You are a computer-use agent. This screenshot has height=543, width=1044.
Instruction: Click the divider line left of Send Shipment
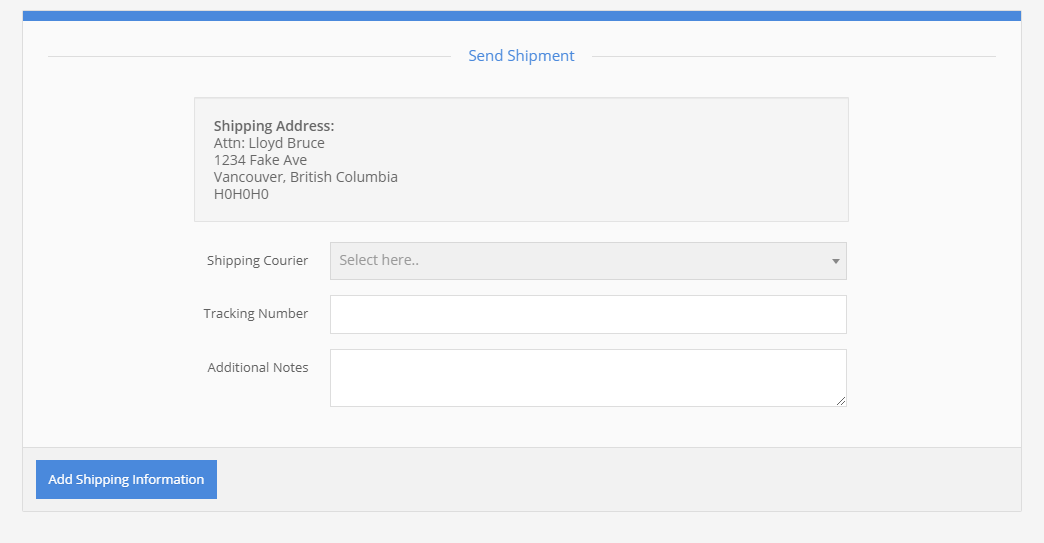[x=250, y=57]
